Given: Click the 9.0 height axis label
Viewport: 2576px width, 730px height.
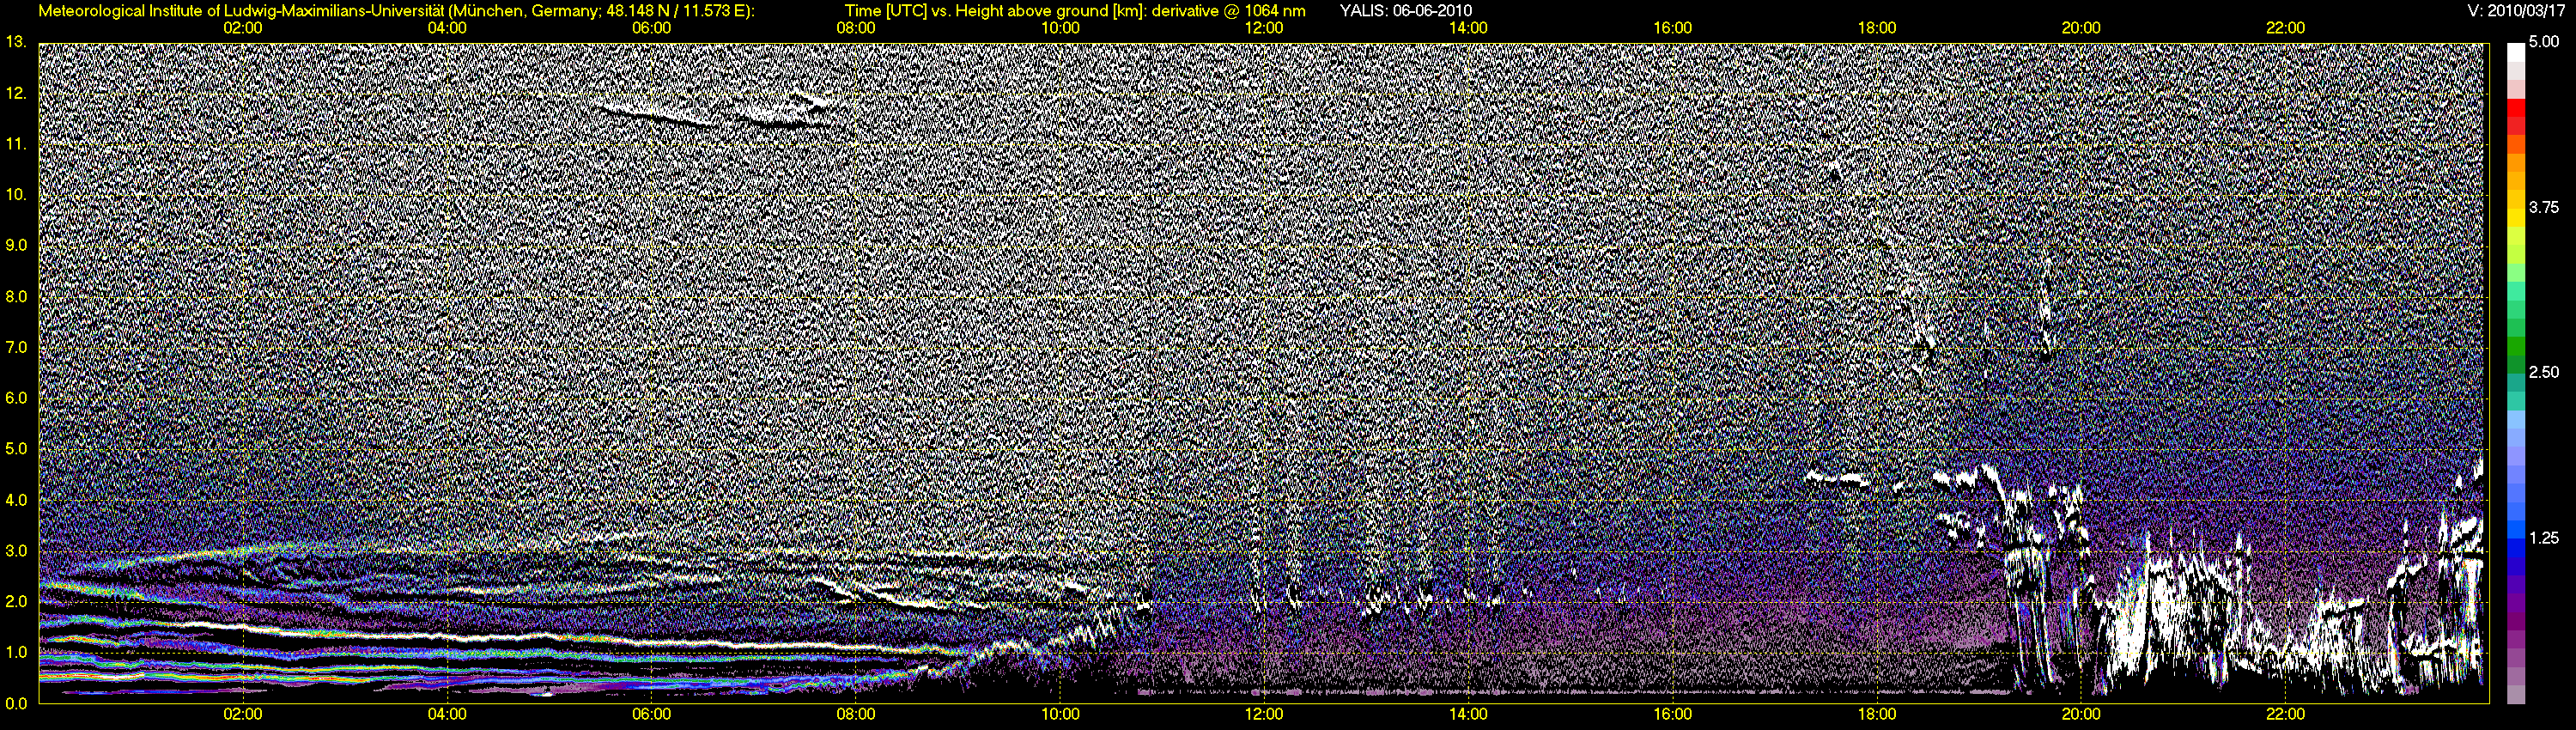Looking at the screenshot, I should [x=16, y=245].
